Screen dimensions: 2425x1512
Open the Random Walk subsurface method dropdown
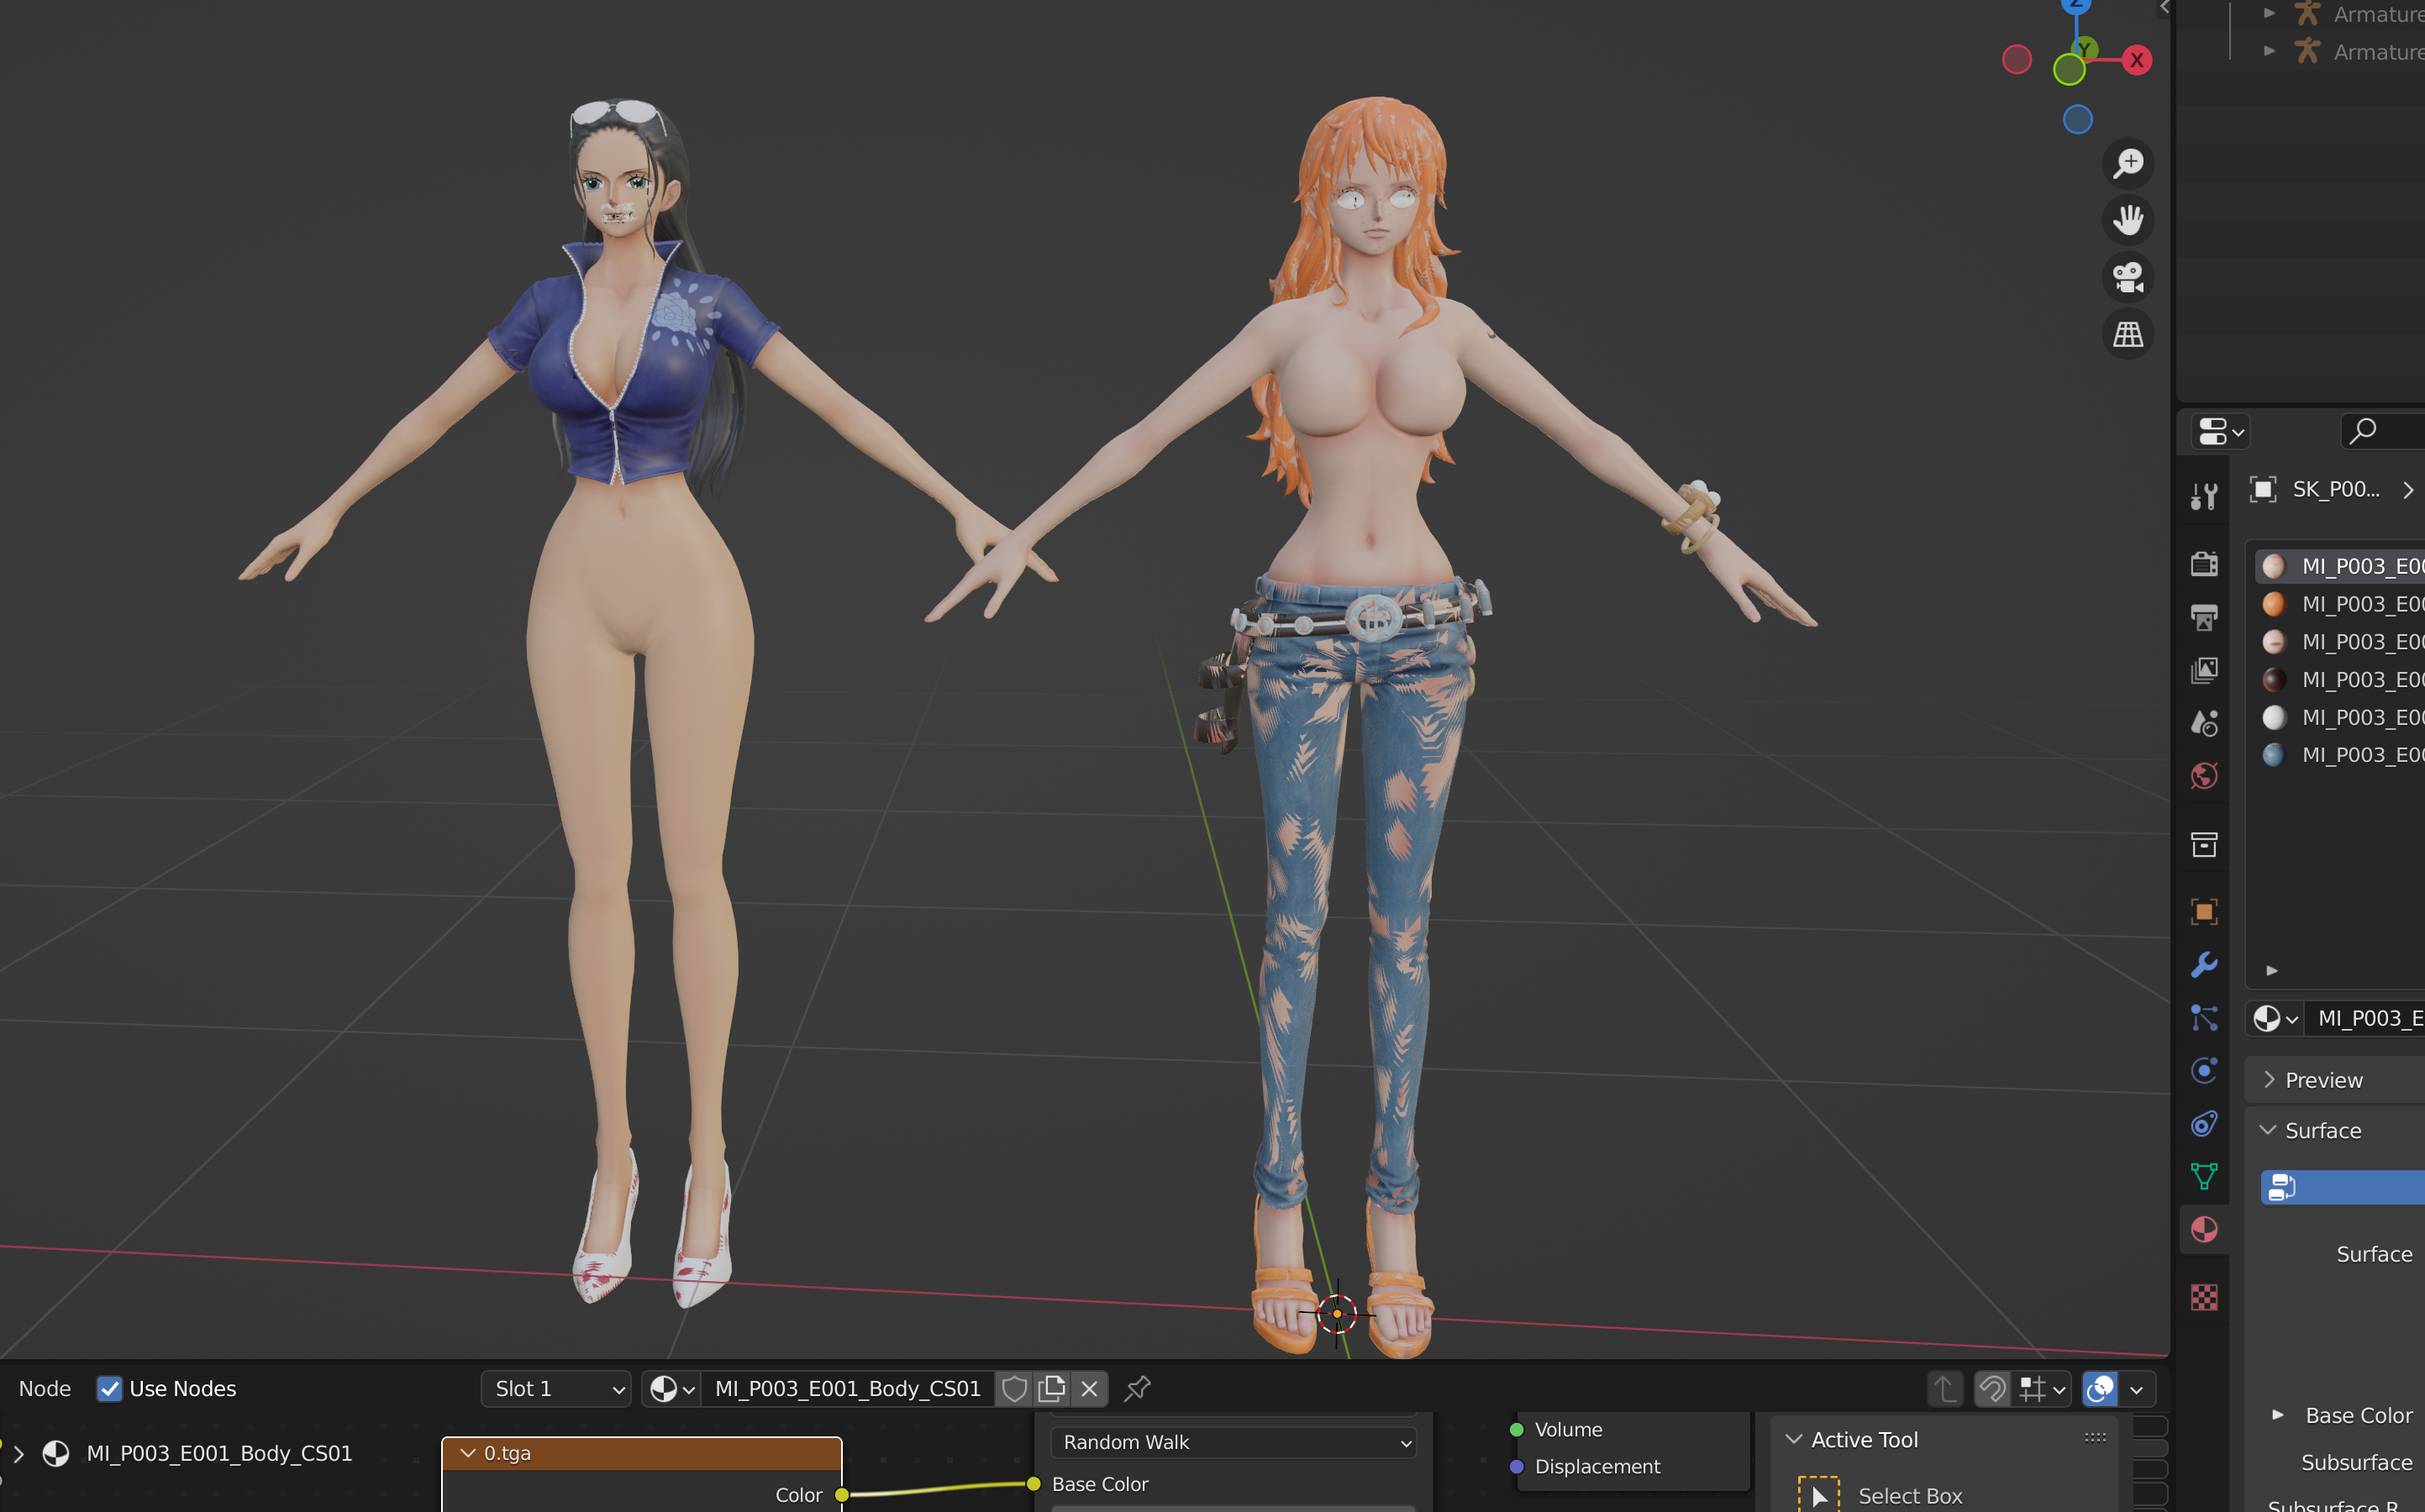(x=1234, y=1442)
